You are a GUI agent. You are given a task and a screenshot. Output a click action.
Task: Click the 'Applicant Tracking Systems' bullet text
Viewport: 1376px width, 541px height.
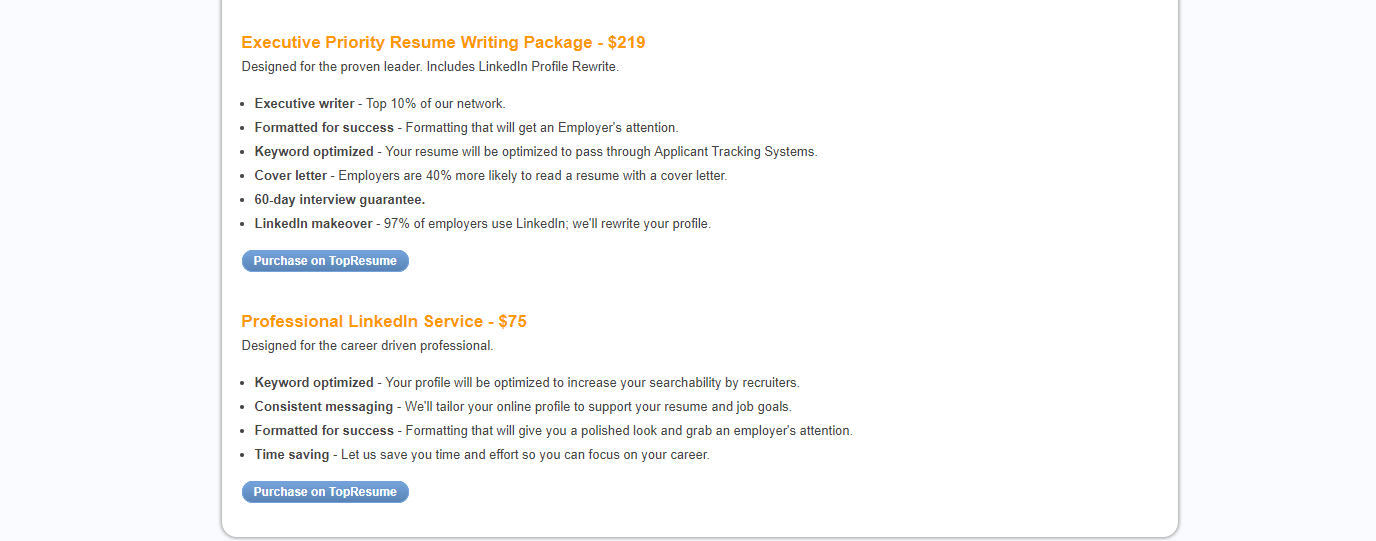pyautogui.click(x=735, y=152)
